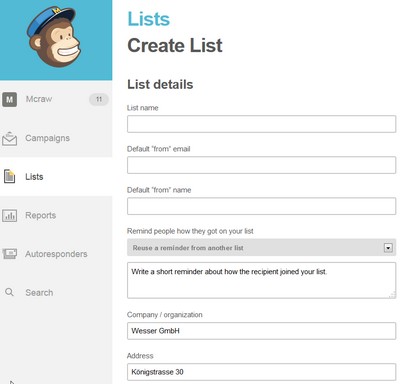This screenshot has height=384, width=400.
Task: Click the Search magnifier icon
Action: point(9,292)
